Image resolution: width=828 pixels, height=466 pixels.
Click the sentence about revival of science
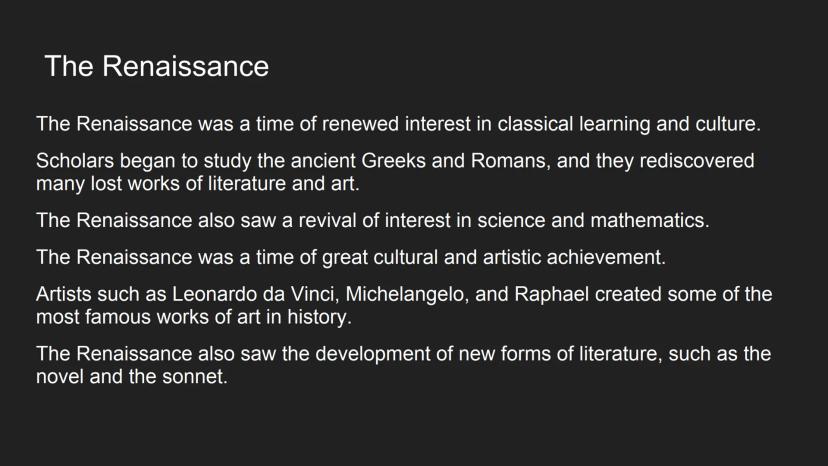point(372,221)
